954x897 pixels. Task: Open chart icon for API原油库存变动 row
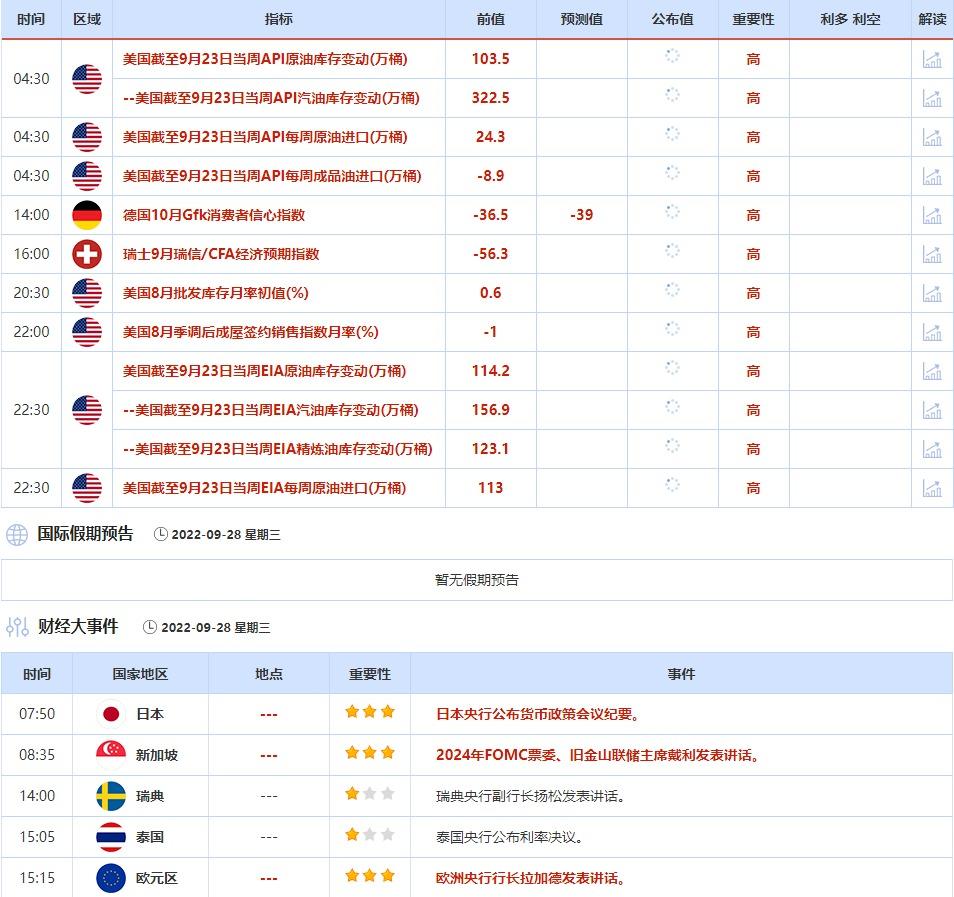click(931, 59)
